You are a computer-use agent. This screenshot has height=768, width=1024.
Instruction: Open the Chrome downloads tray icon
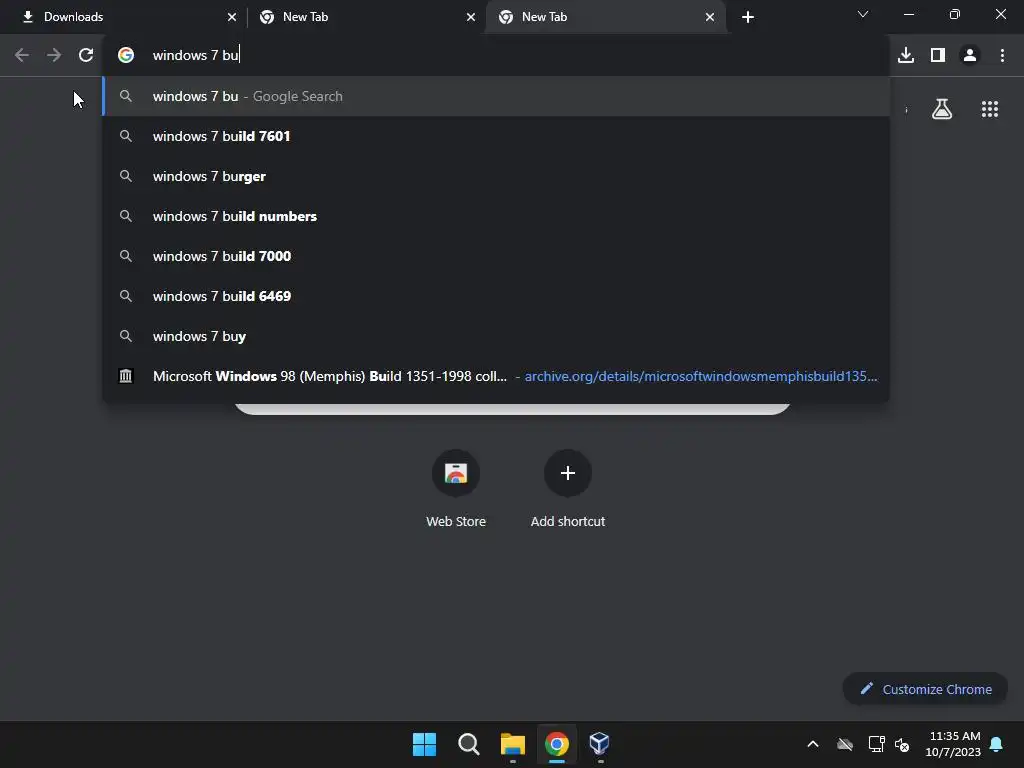coord(906,55)
